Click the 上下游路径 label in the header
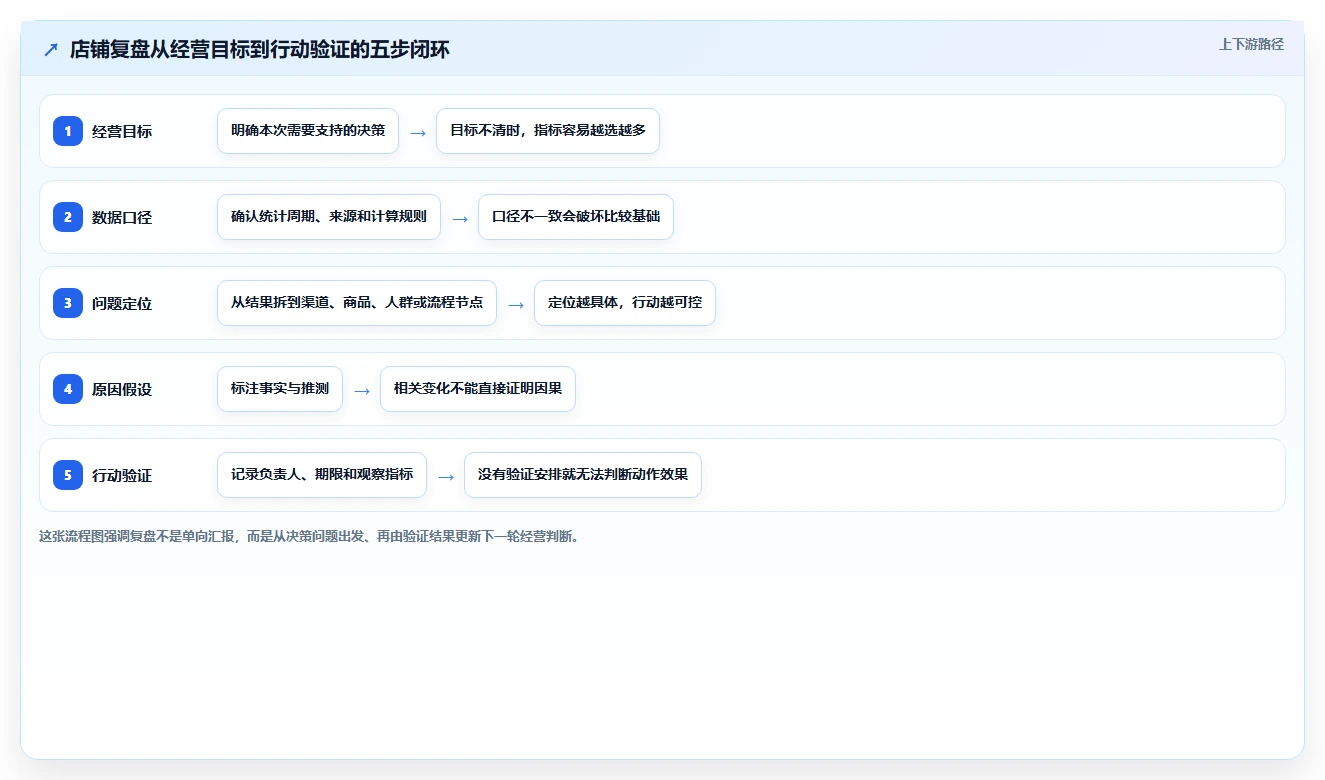The width and height of the screenshot is (1325, 780). click(1251, 44)
